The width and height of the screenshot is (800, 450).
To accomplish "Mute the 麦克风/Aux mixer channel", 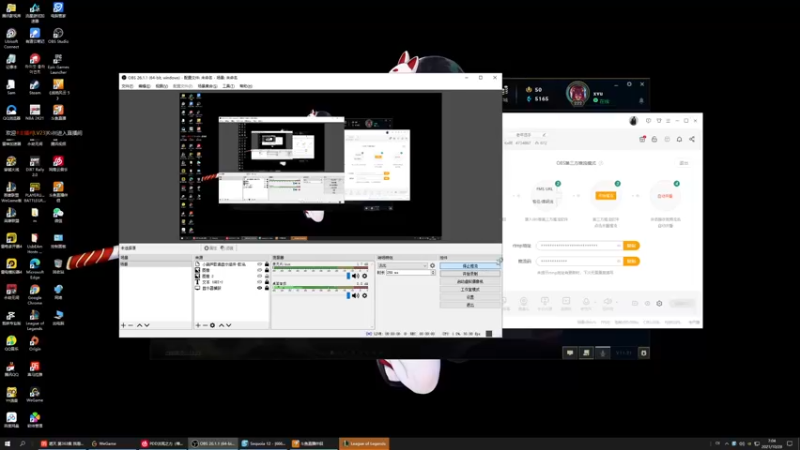I will (356, 276).
